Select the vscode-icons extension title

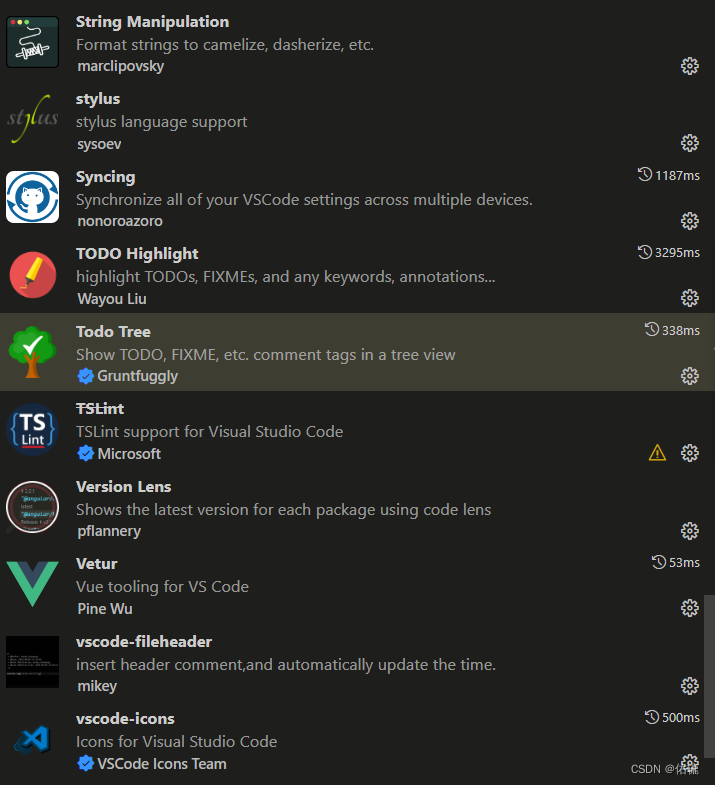(x=125, y=719)
